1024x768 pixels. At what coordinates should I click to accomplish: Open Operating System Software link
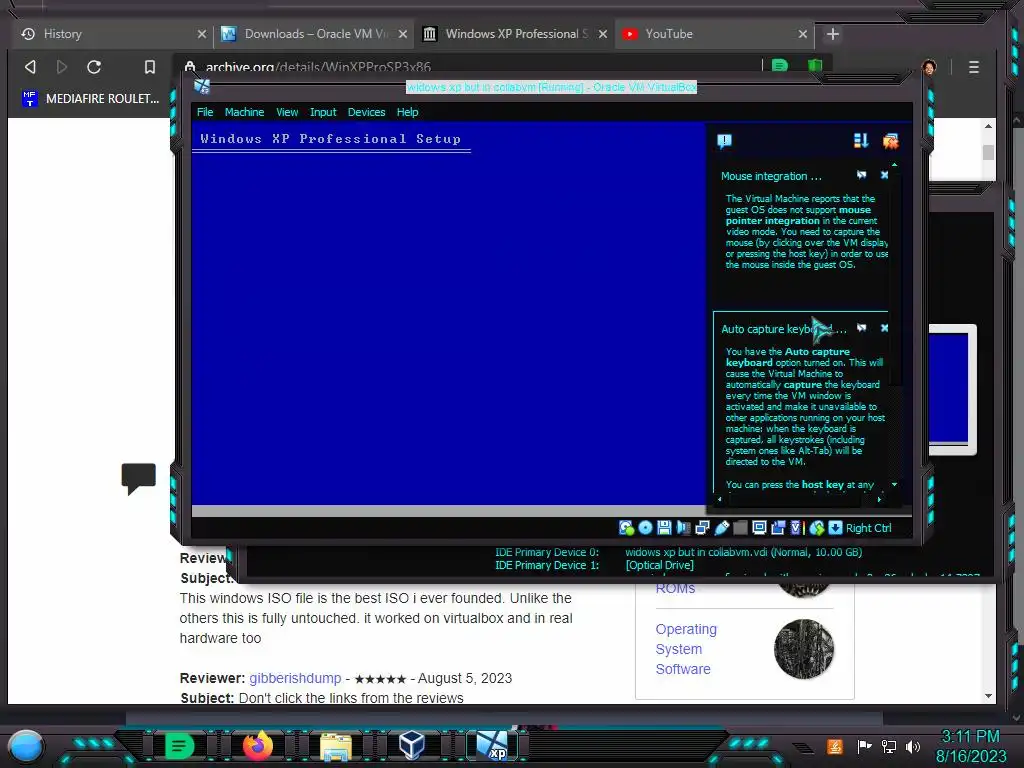686,648
